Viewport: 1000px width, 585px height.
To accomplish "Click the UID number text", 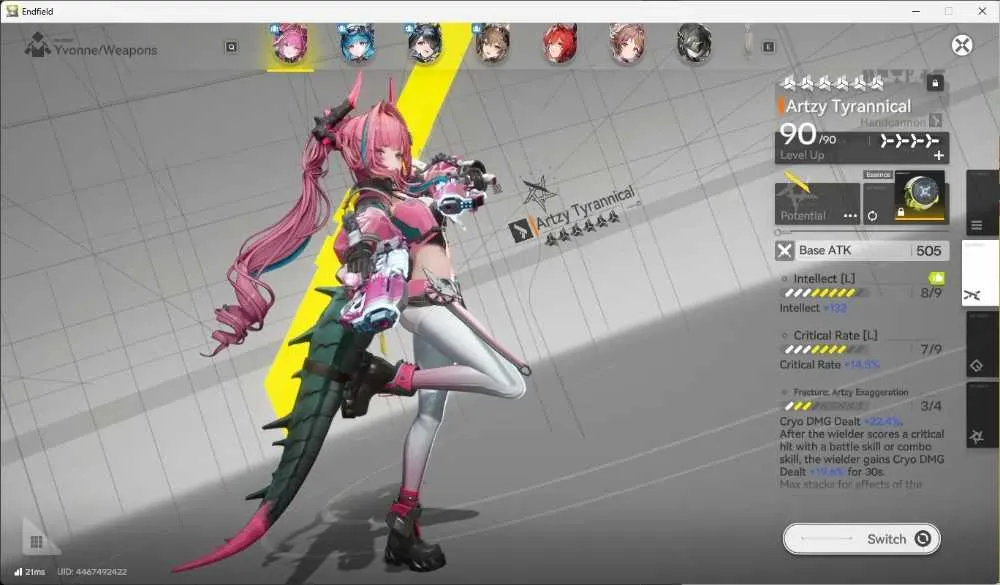I will coord(92,572).
